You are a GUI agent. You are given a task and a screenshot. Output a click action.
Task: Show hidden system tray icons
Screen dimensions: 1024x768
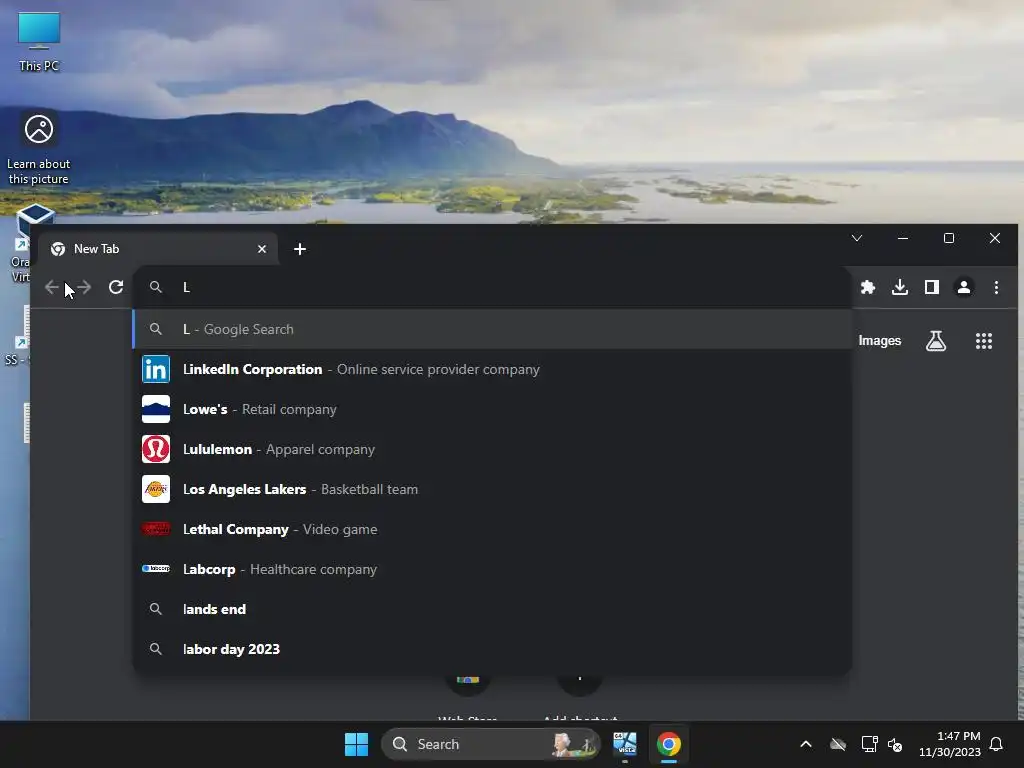click(x=806, y=744)
